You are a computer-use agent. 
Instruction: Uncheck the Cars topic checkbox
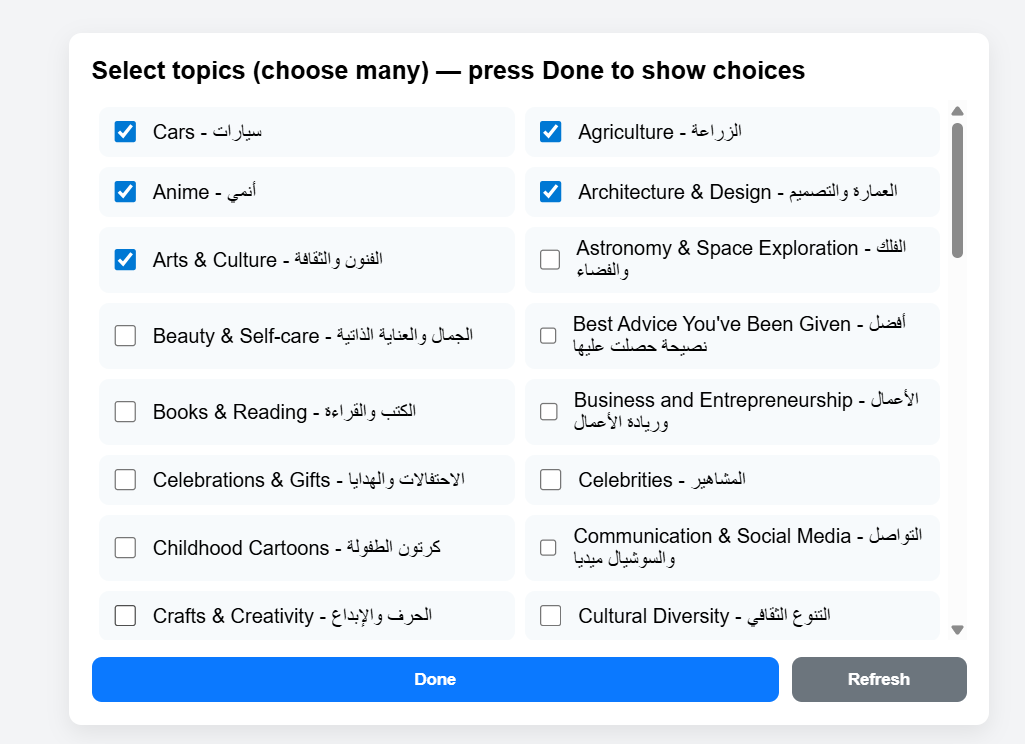coord(125,132)
